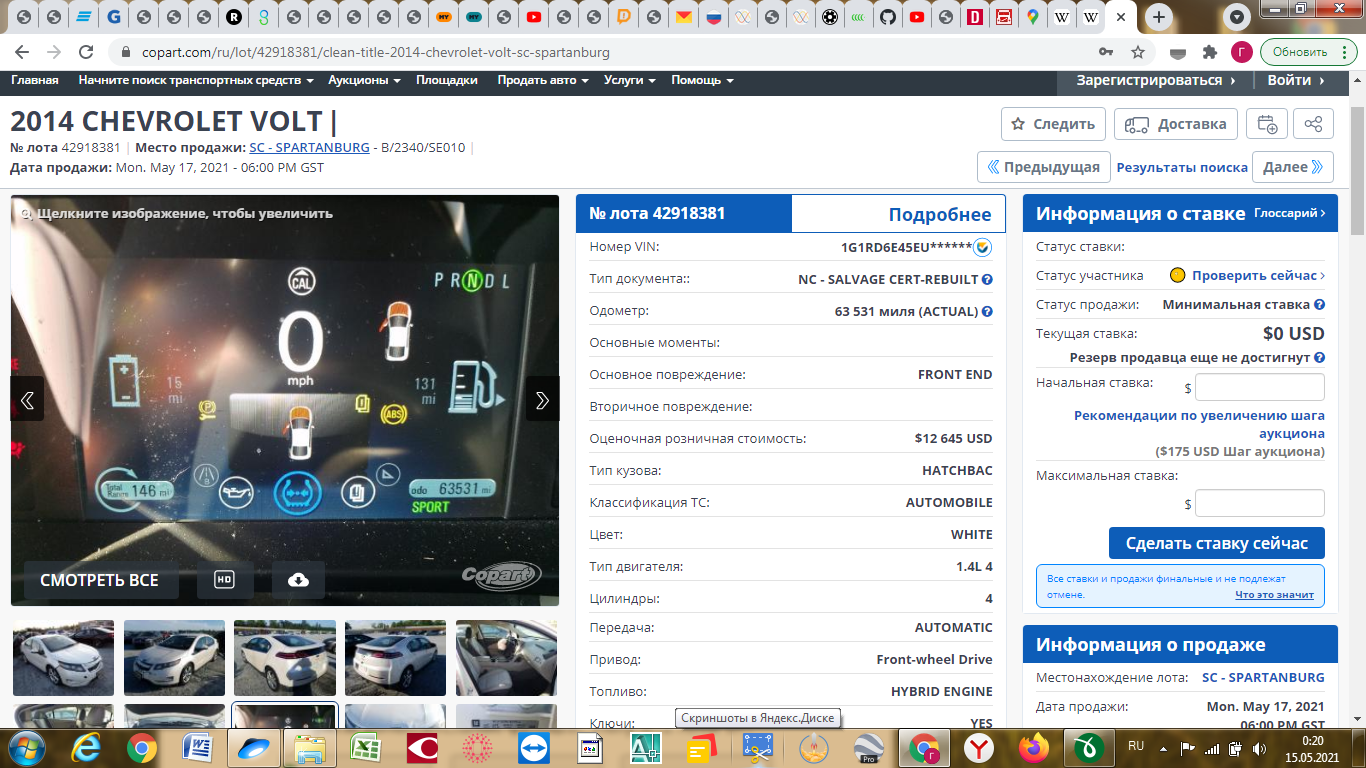Go to Главная in navigation bar
The width and height of the screenshot is (1366, 768).
point(34,80)
